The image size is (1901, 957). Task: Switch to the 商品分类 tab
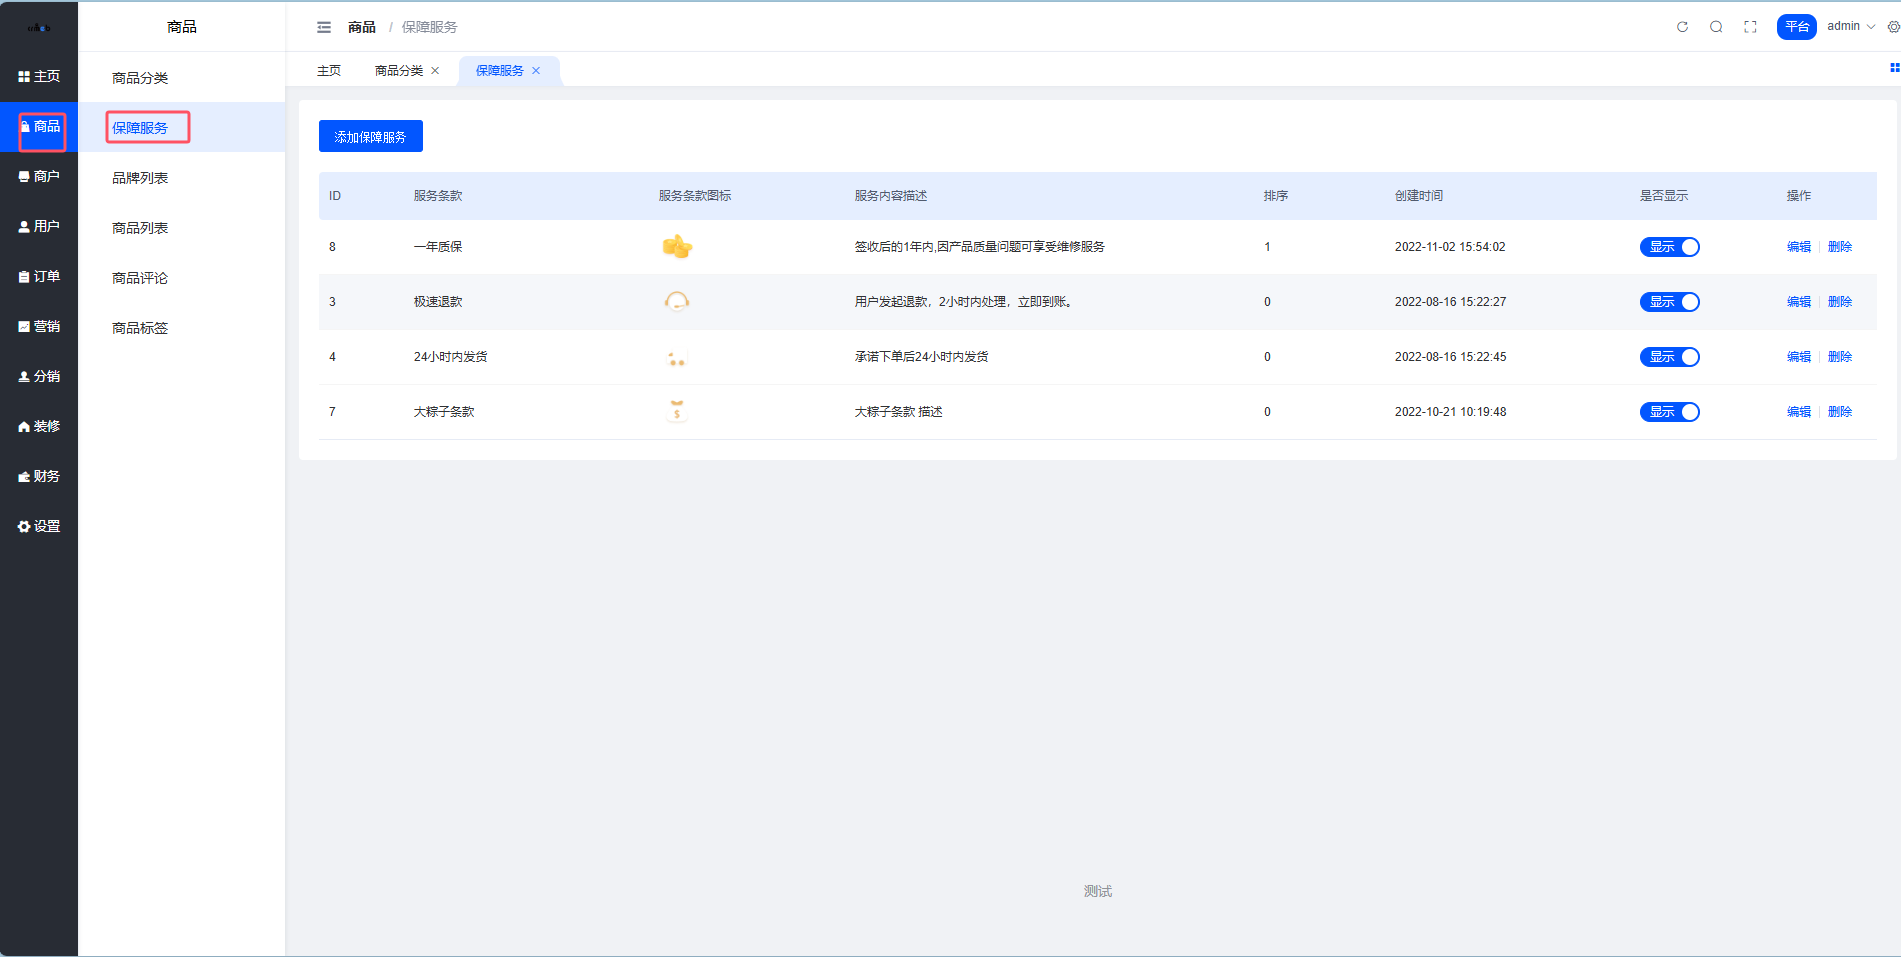click(x=398, y=71)
